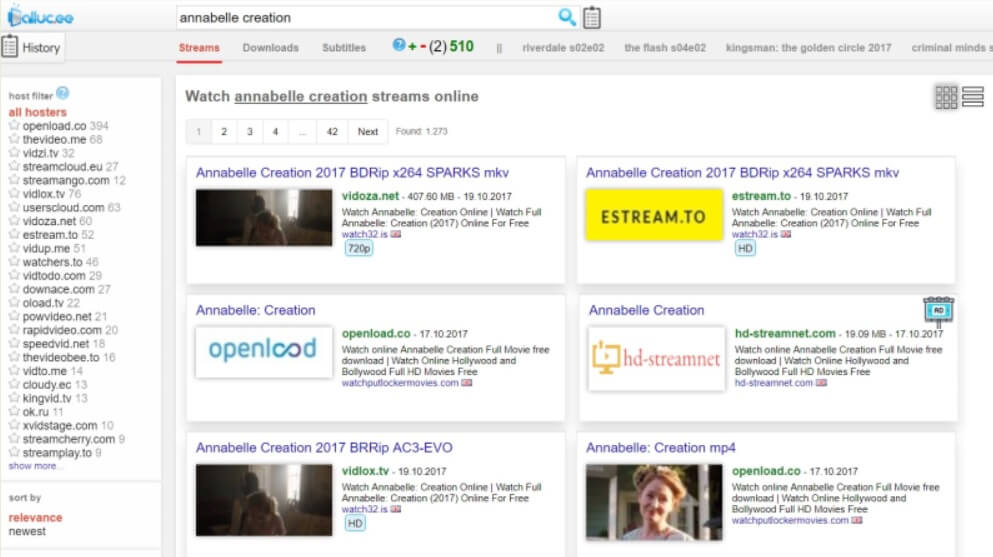Filter by watchers.to hoster
993x557 pixels.
tap(53, 262)
